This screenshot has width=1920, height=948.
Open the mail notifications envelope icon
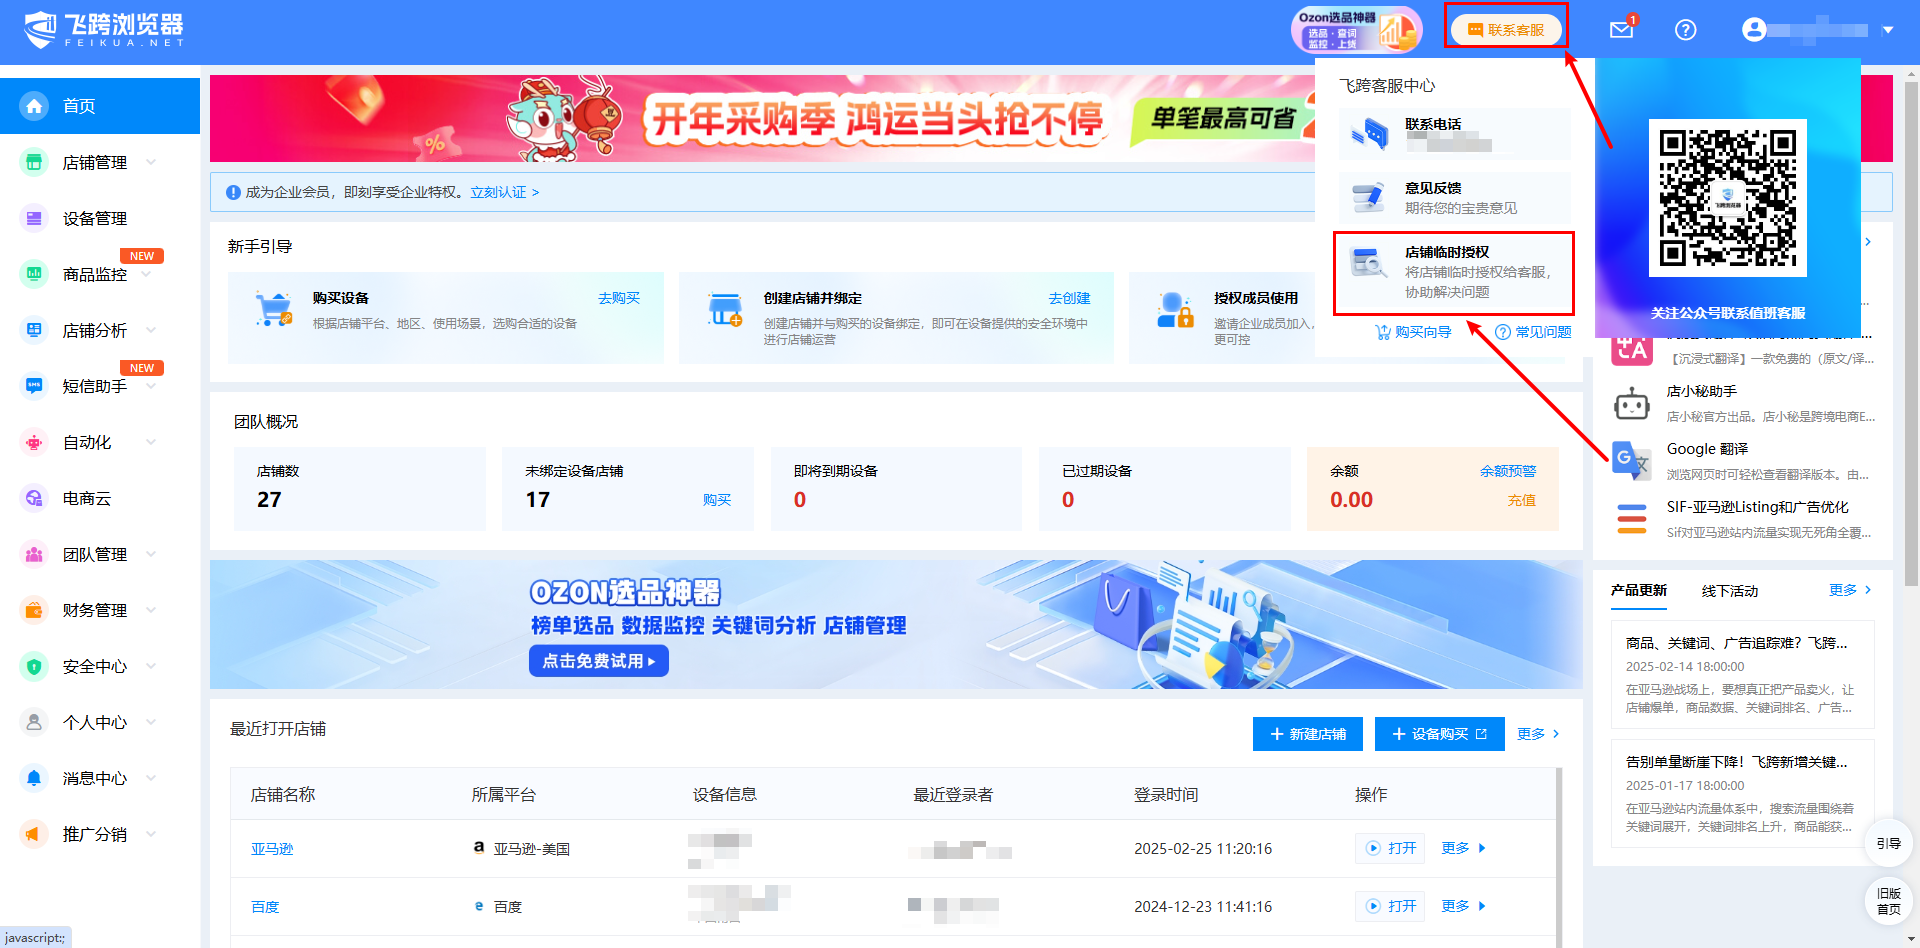pos(1621,30)
